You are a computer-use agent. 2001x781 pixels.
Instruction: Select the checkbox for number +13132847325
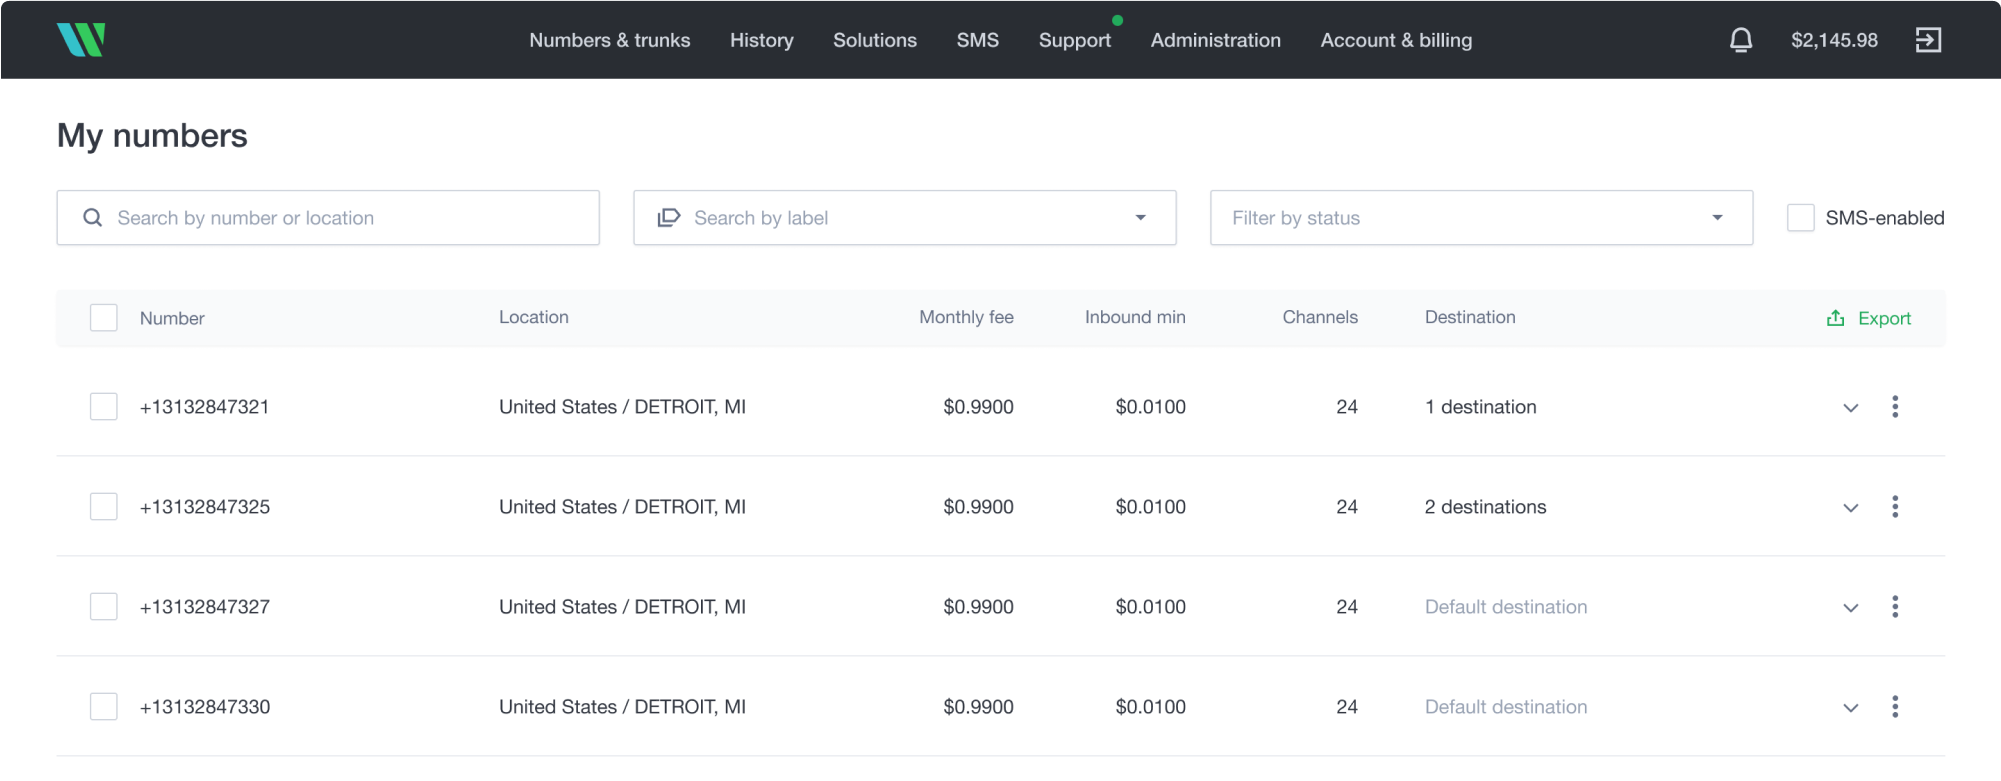coord(104,507)
